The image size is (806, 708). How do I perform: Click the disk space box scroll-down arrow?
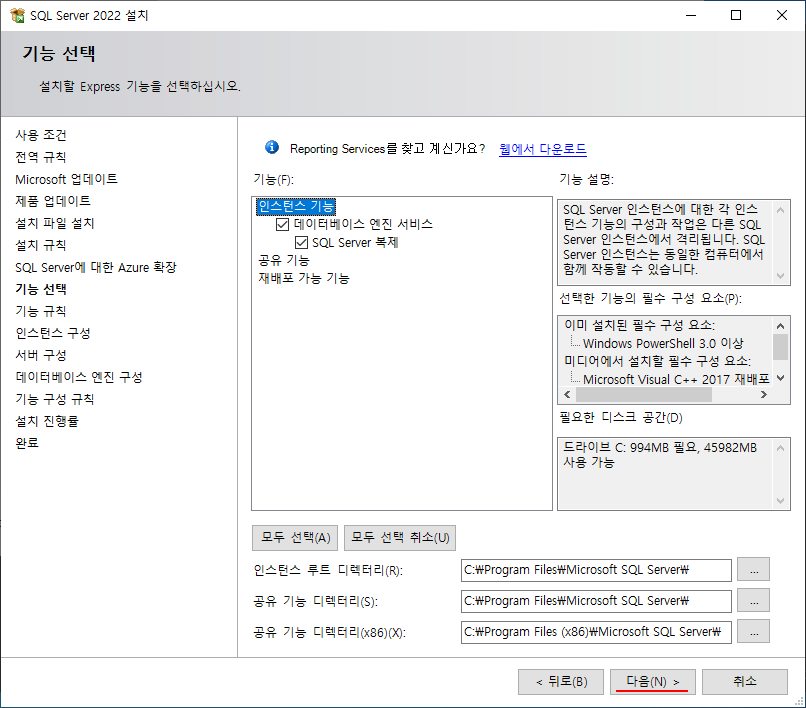(780, 501)
